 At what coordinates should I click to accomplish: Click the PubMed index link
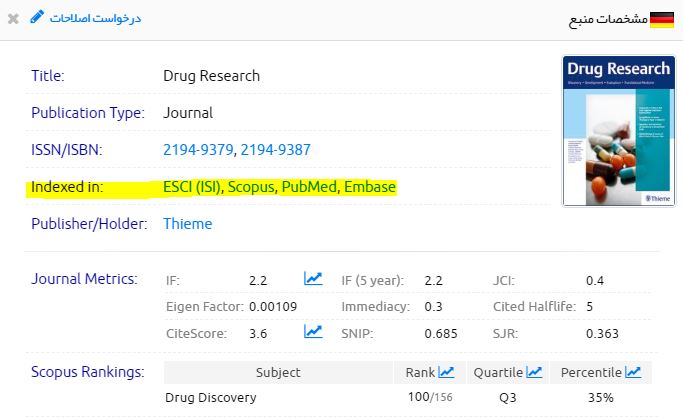click(310, 187)
